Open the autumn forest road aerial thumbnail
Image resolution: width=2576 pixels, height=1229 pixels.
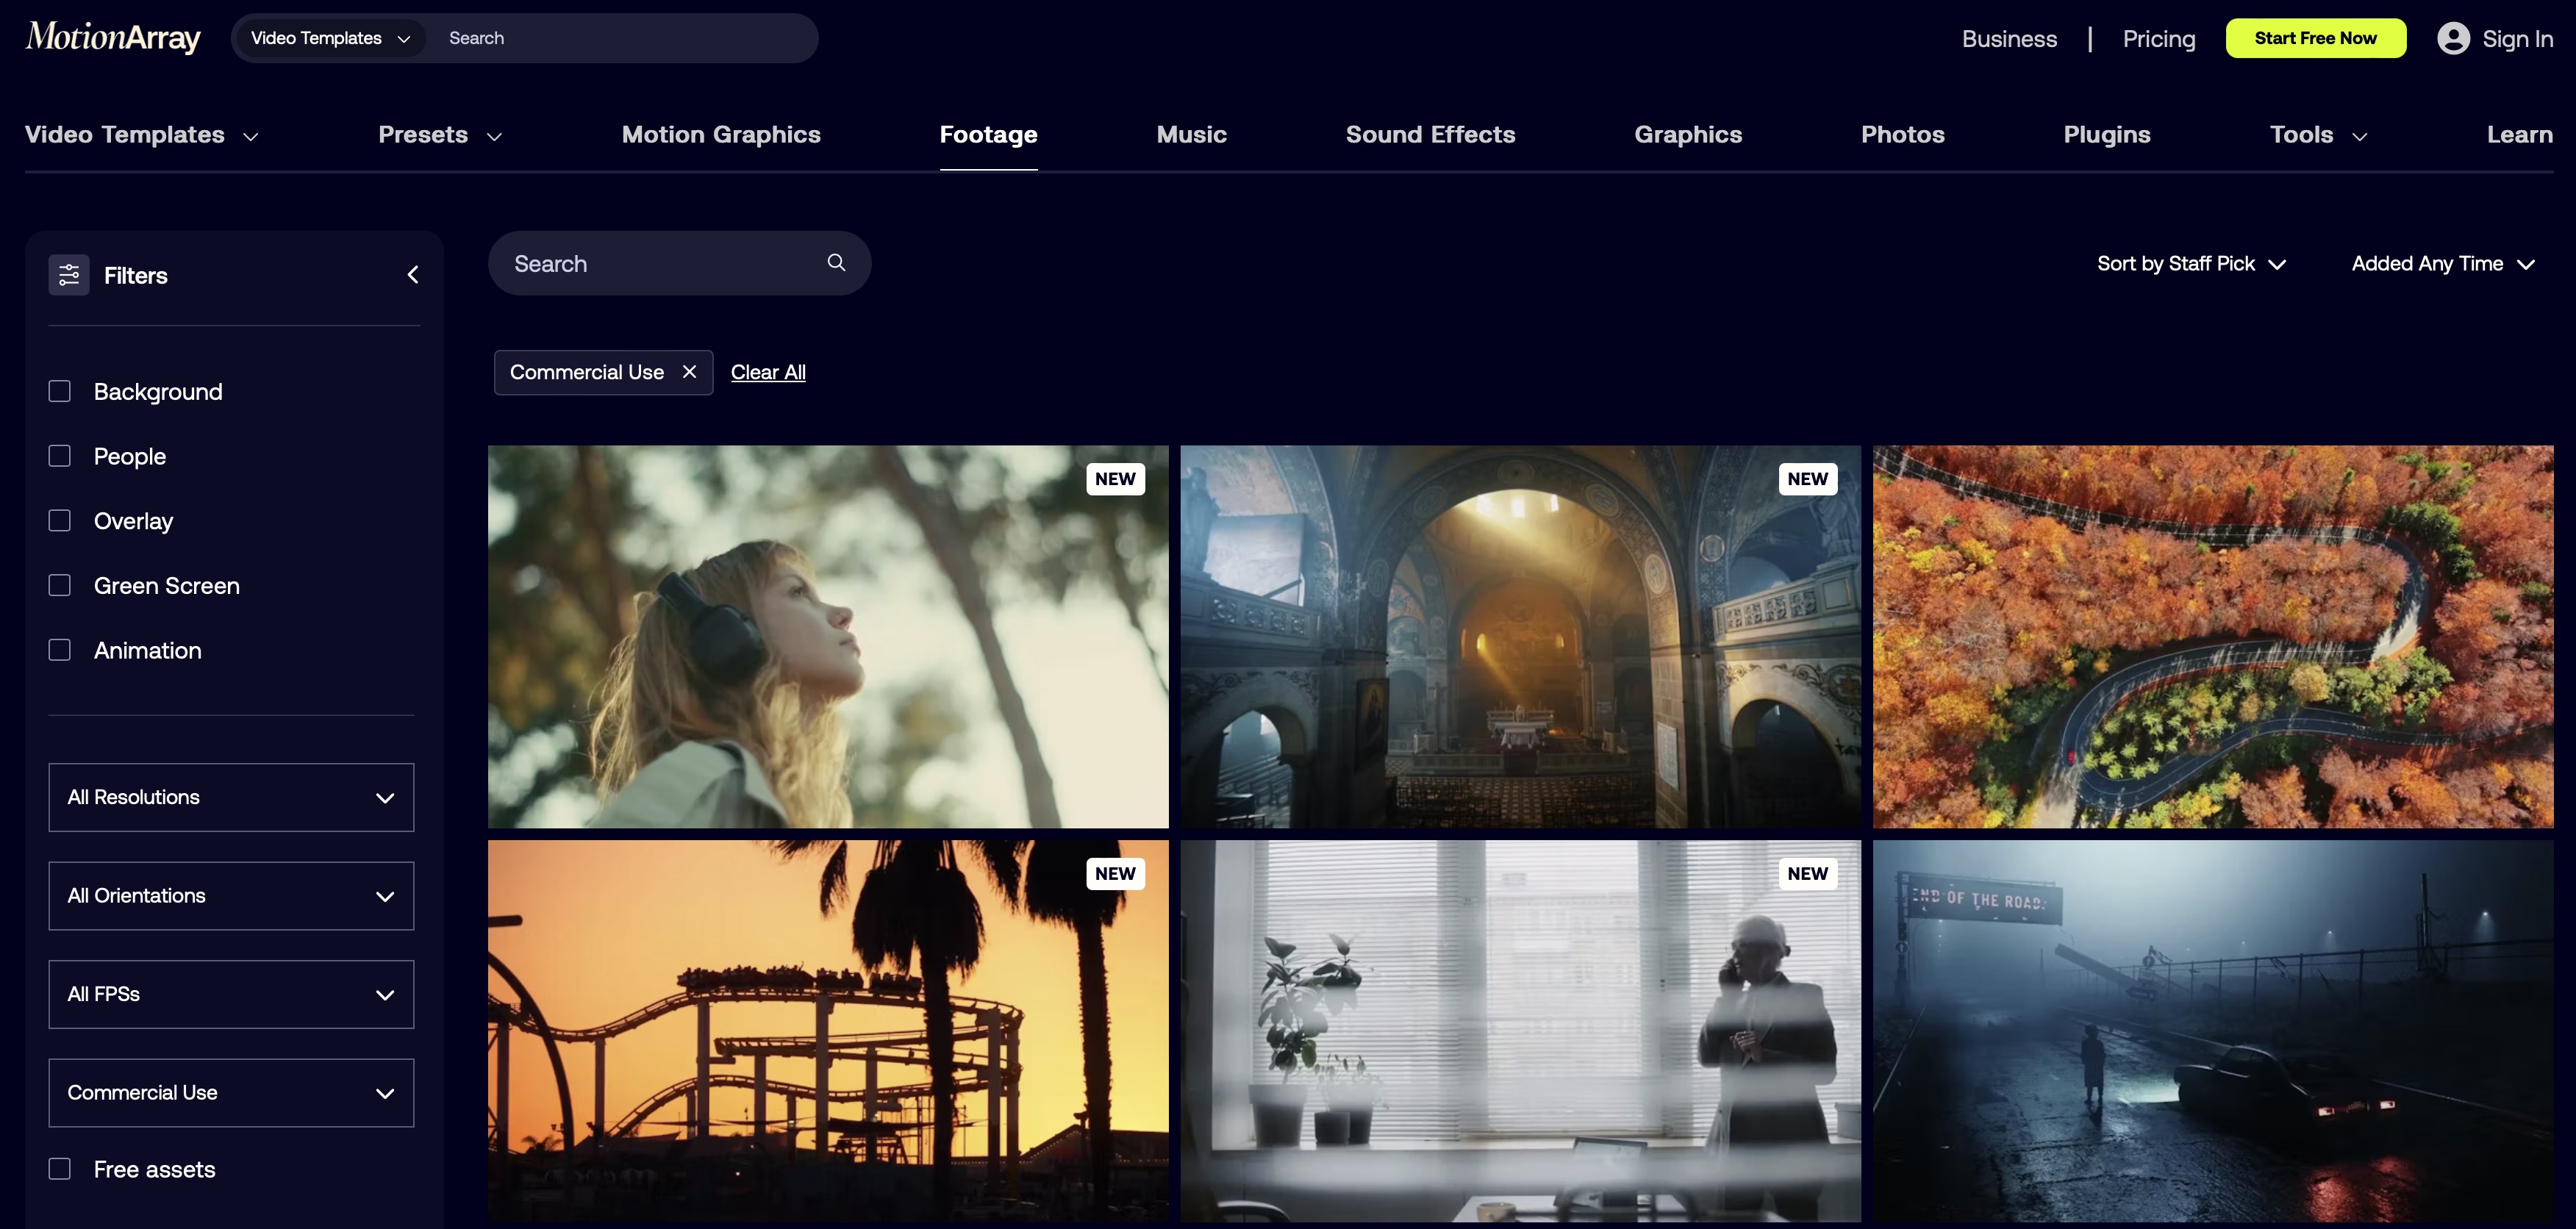tap(2212, 636)
